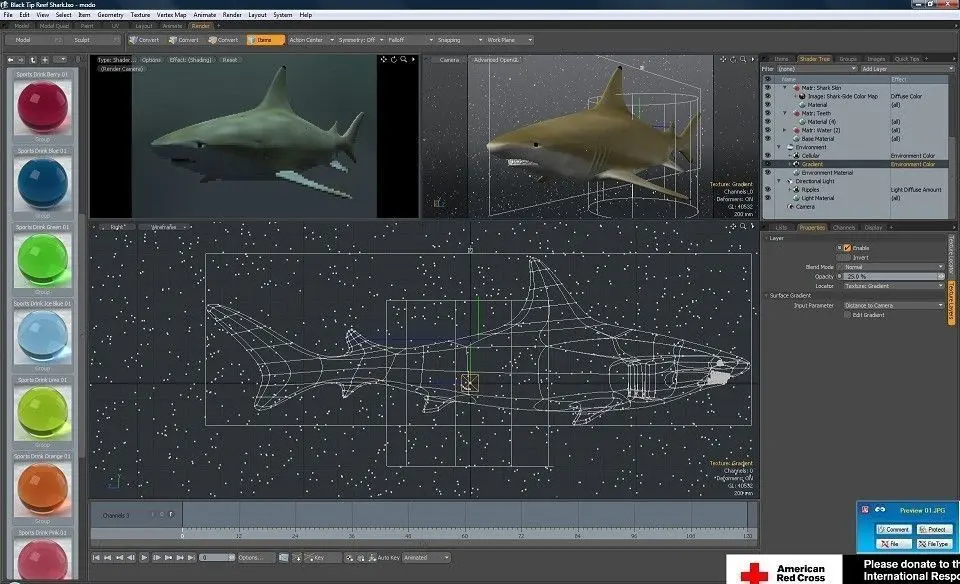Jump to the first frame of the timeline
The image size is (960, 584).
pos(96,558)
